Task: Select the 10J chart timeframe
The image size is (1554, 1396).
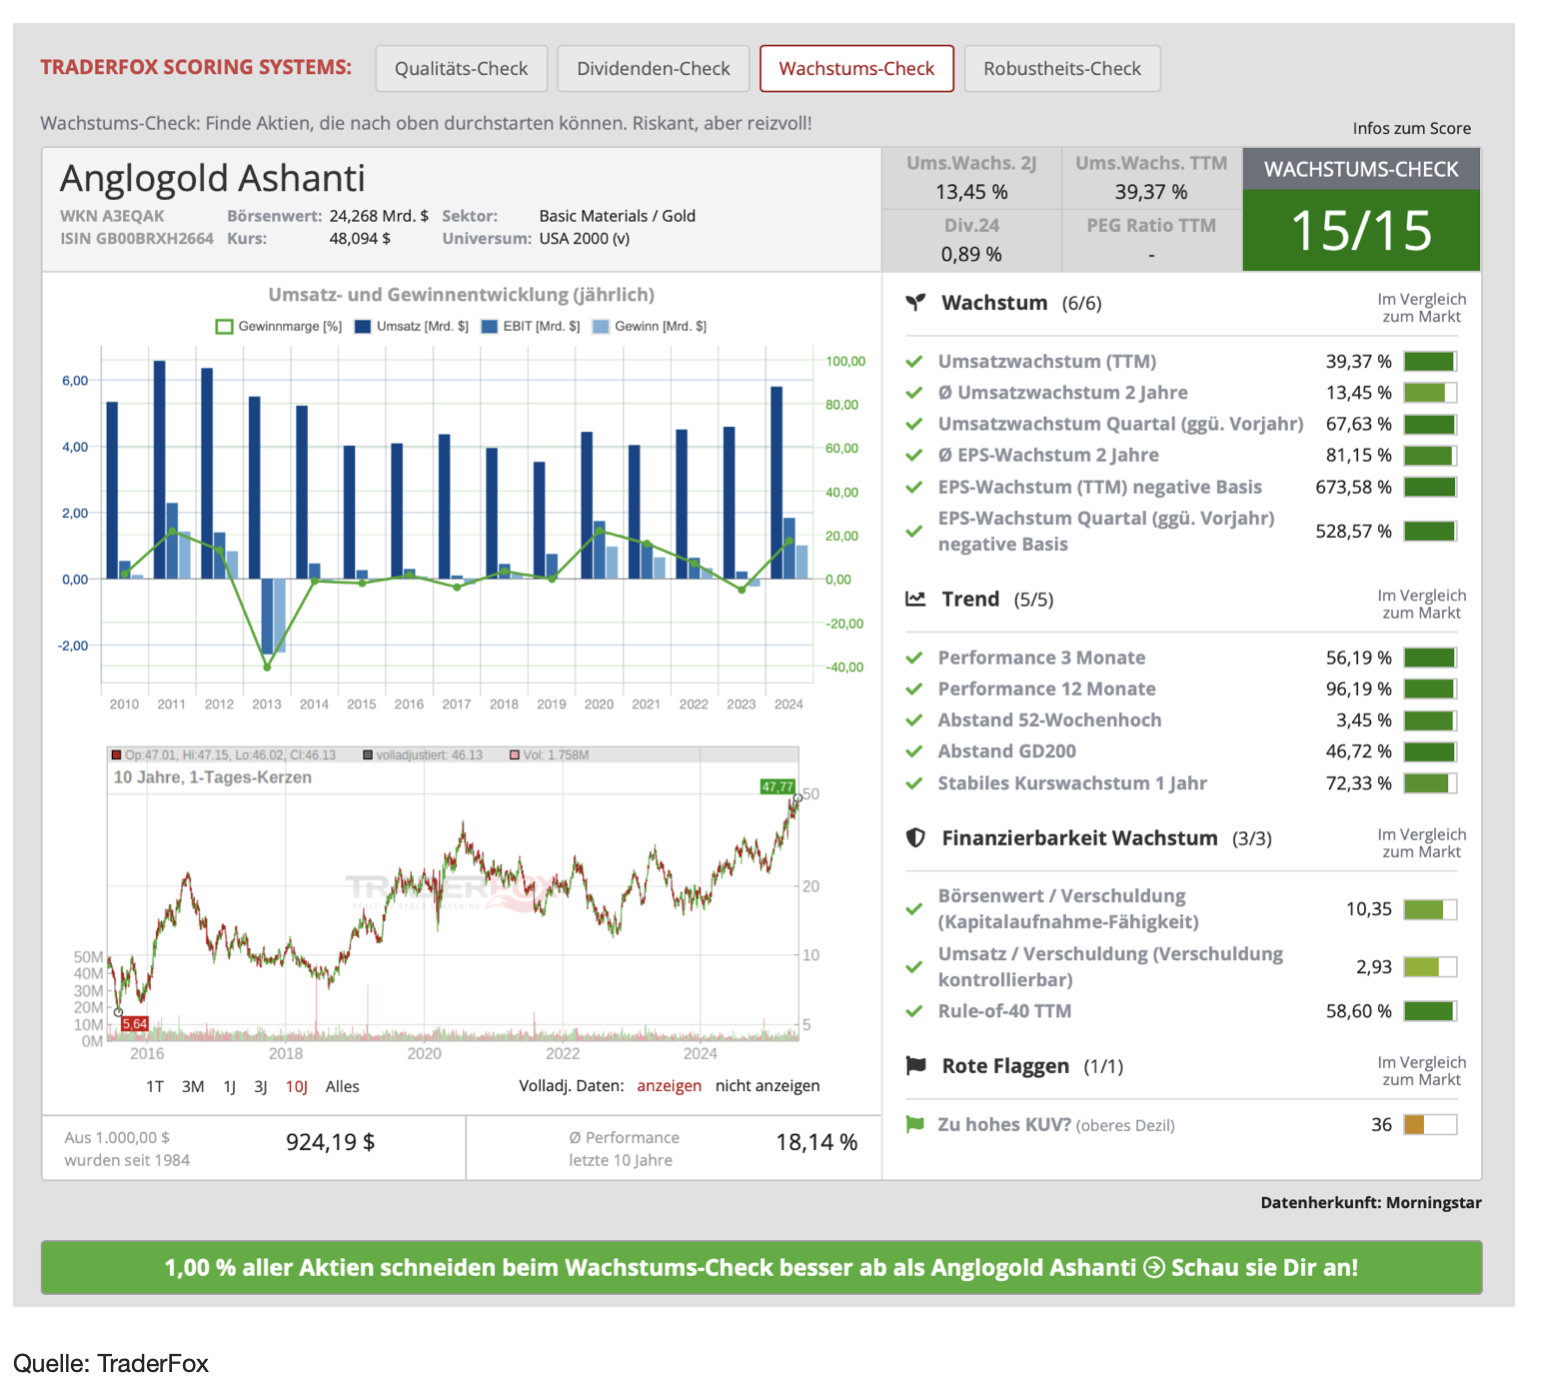Action: pyautogui.click(x=297, y=1086)
